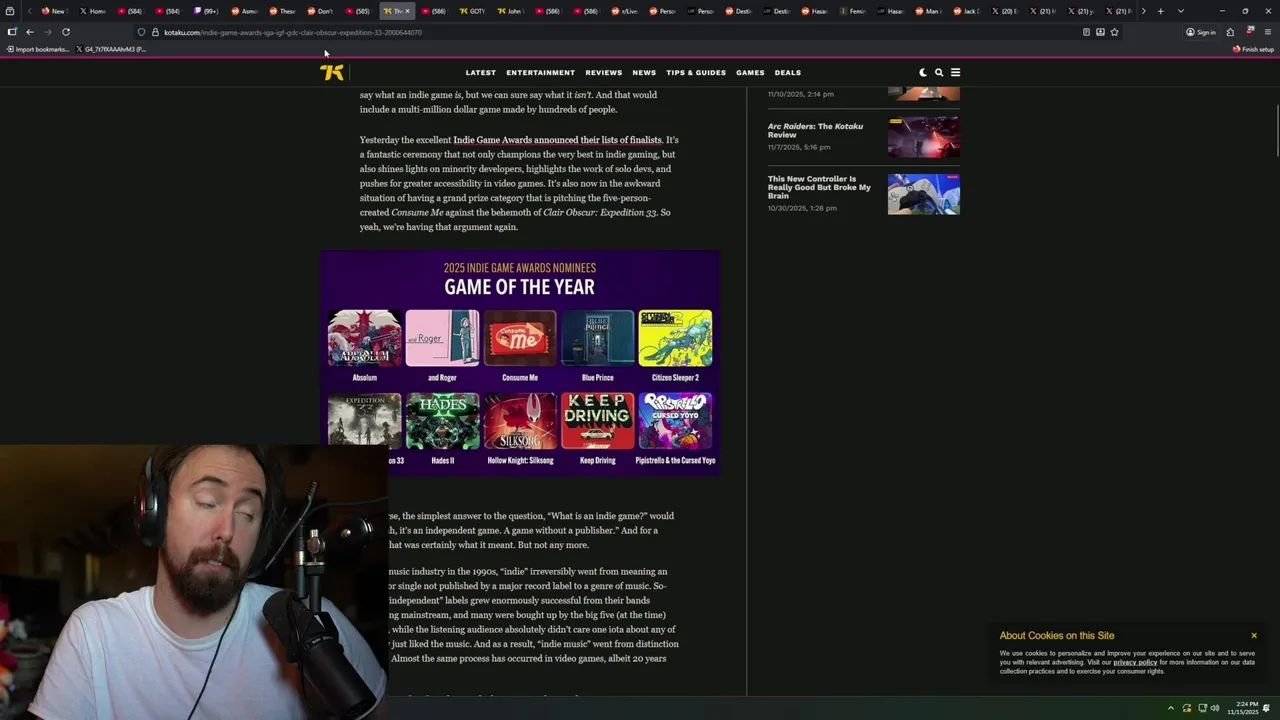The height and width of the screenshot is (720, 1280).
Task: Open the GAMES section
Action: pyautogui.click(x=750, y=72)
